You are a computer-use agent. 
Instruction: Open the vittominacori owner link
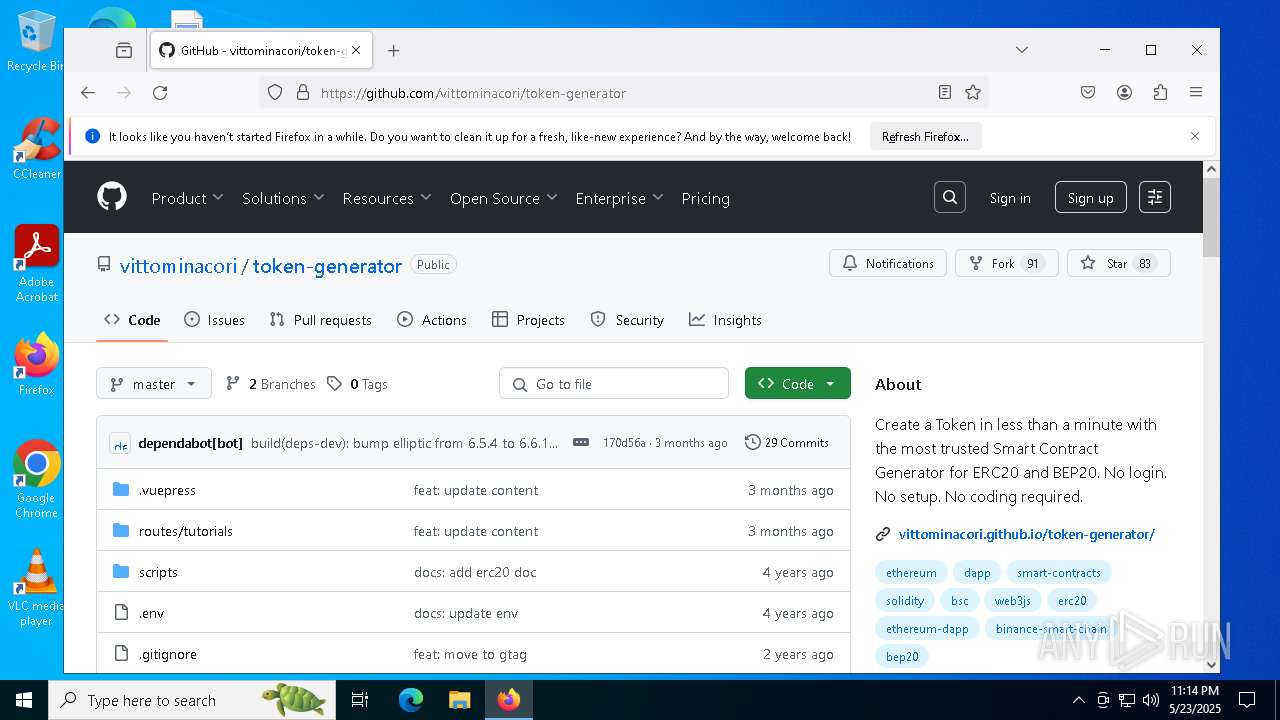pos(178,265)
